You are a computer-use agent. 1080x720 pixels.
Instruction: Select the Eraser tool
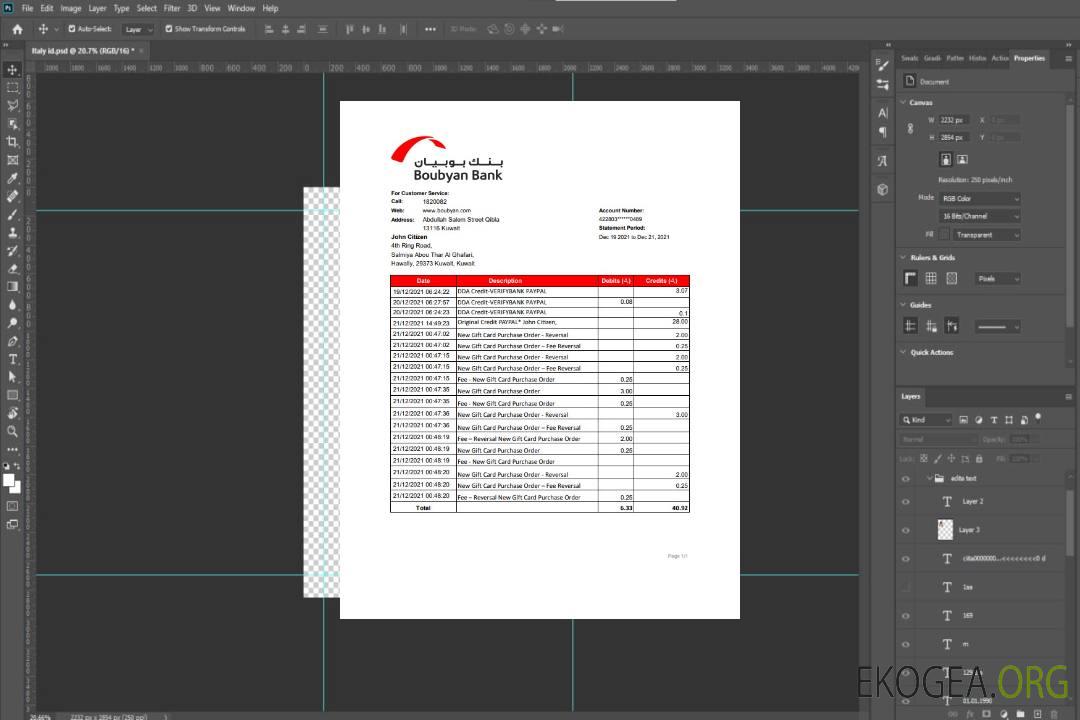pyautogui.click(x=12, y=269)
